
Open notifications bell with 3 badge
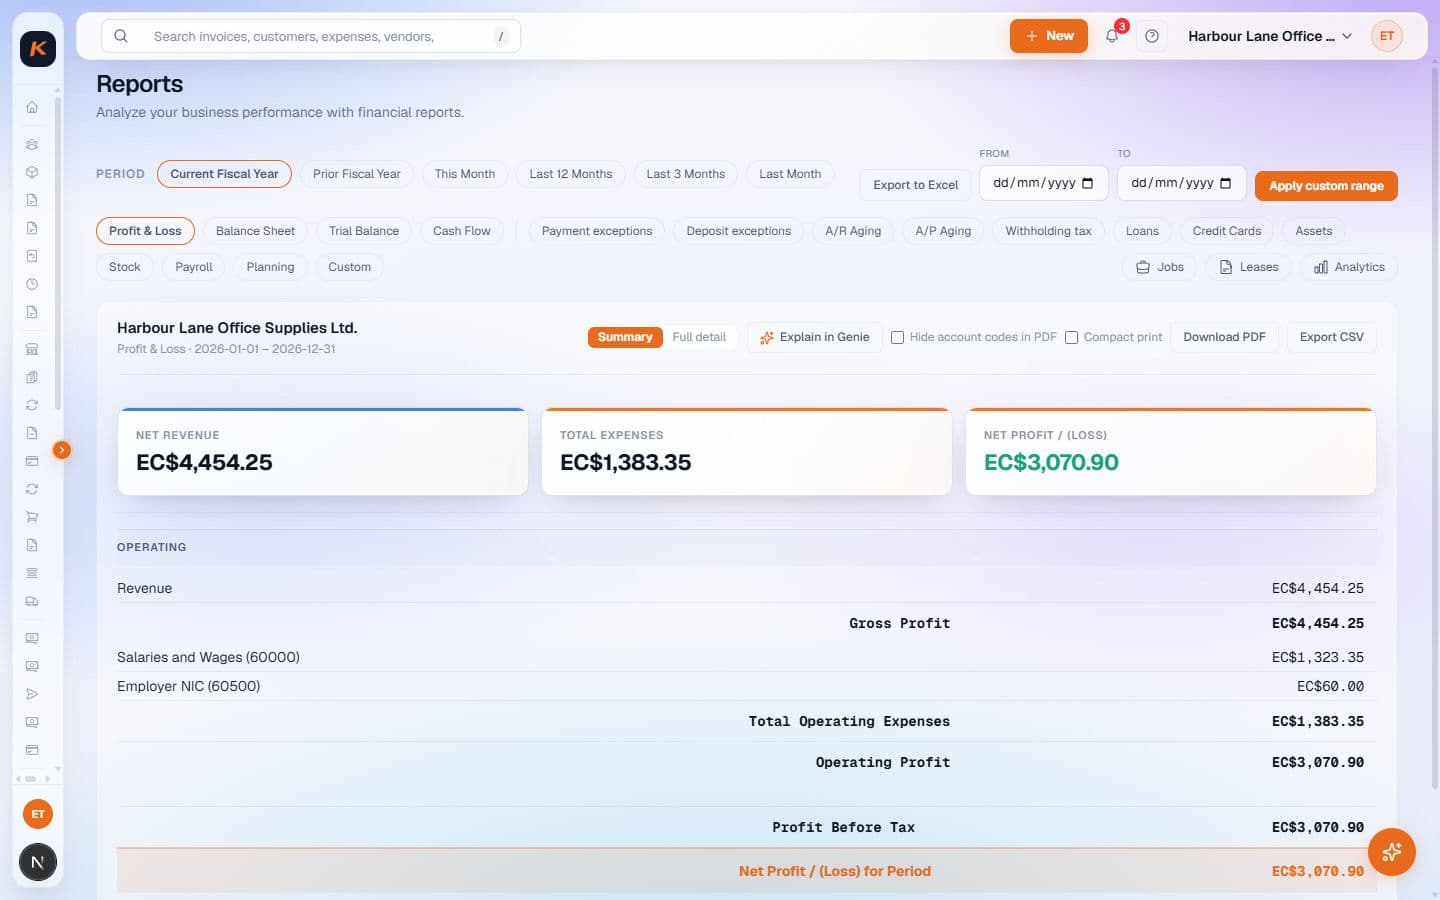pos(1112,36)
